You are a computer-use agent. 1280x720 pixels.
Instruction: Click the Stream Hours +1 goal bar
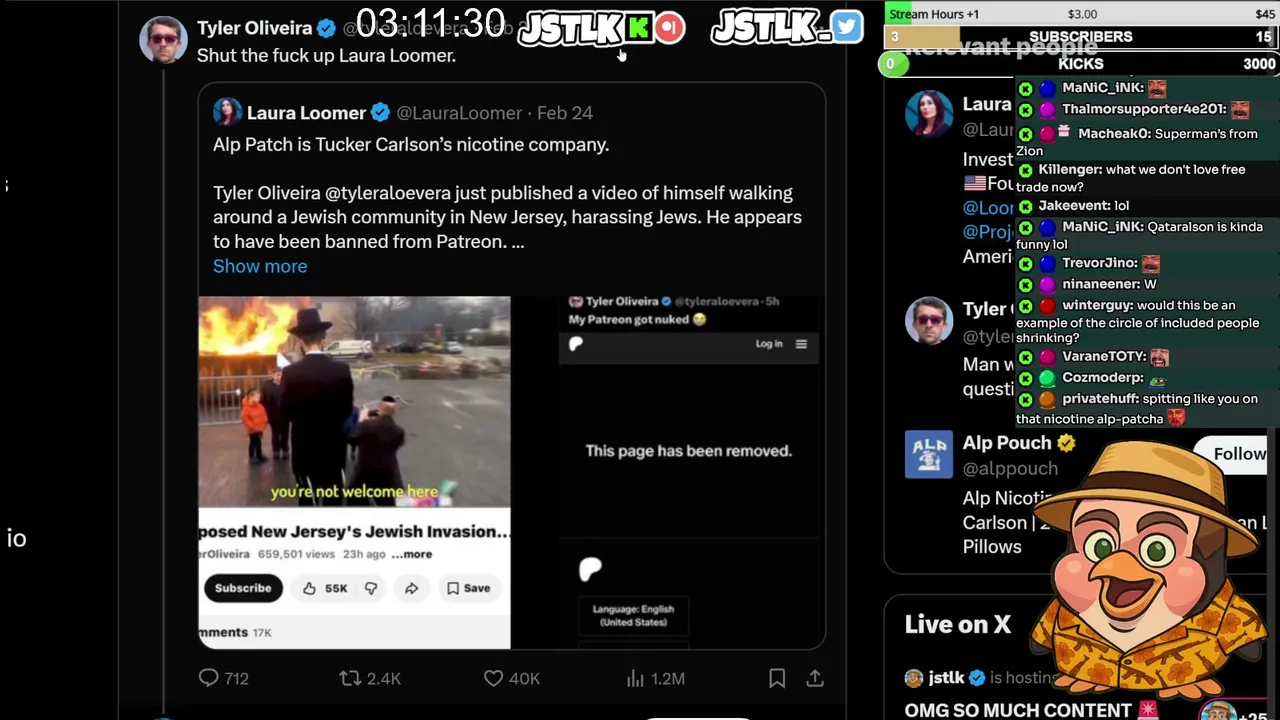click(1081, 14)
